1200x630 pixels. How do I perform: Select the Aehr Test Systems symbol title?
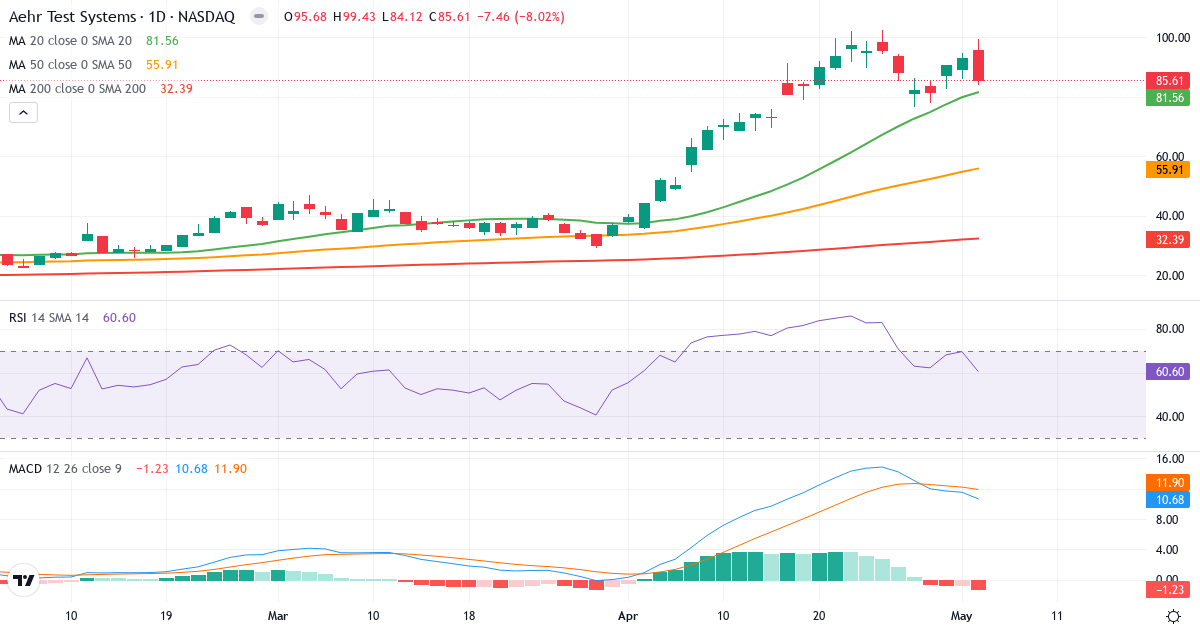(x=121, y=17)
